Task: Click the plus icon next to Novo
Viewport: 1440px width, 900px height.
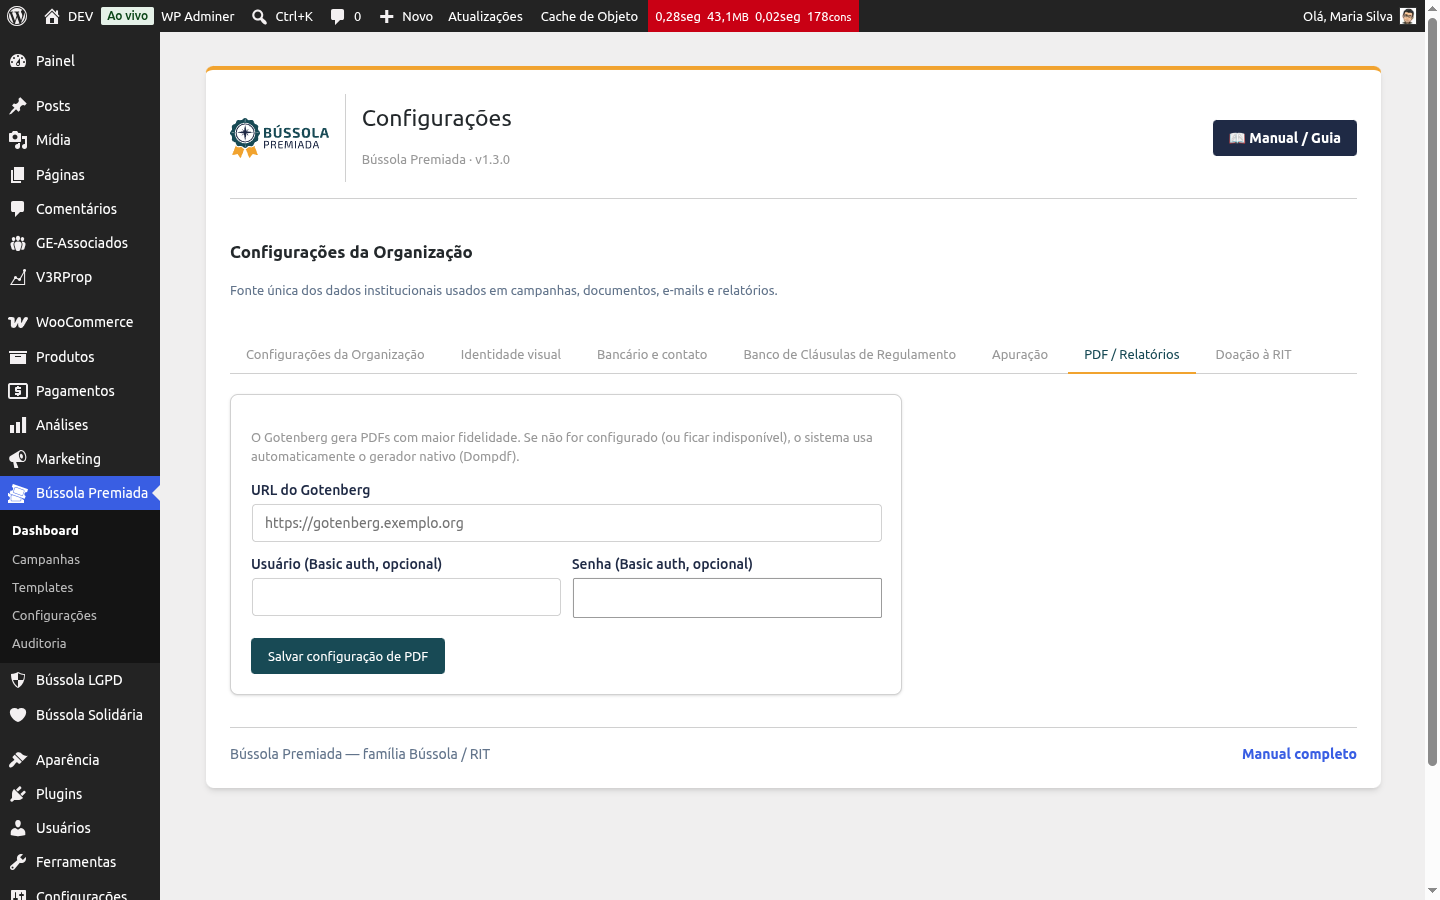Action: click(x=387, y=16)
